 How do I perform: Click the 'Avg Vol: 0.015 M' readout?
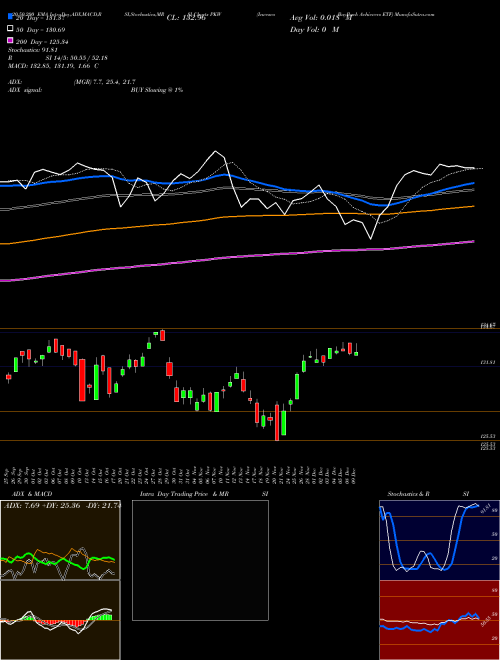[x=321, y=18]
